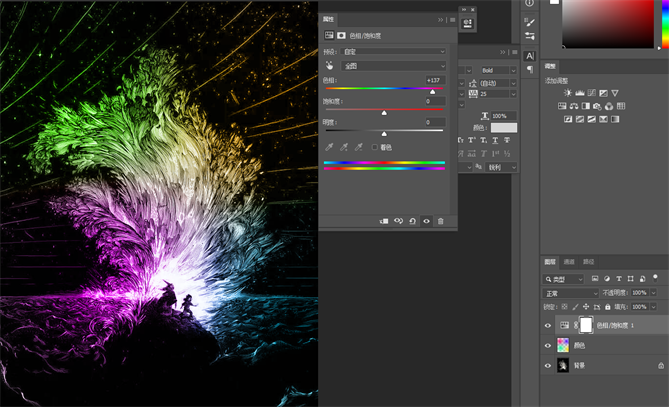This screenshot has width=669, height=407.
Task: Click the lock all padlock icon in Layers
Action: (609, 306)
